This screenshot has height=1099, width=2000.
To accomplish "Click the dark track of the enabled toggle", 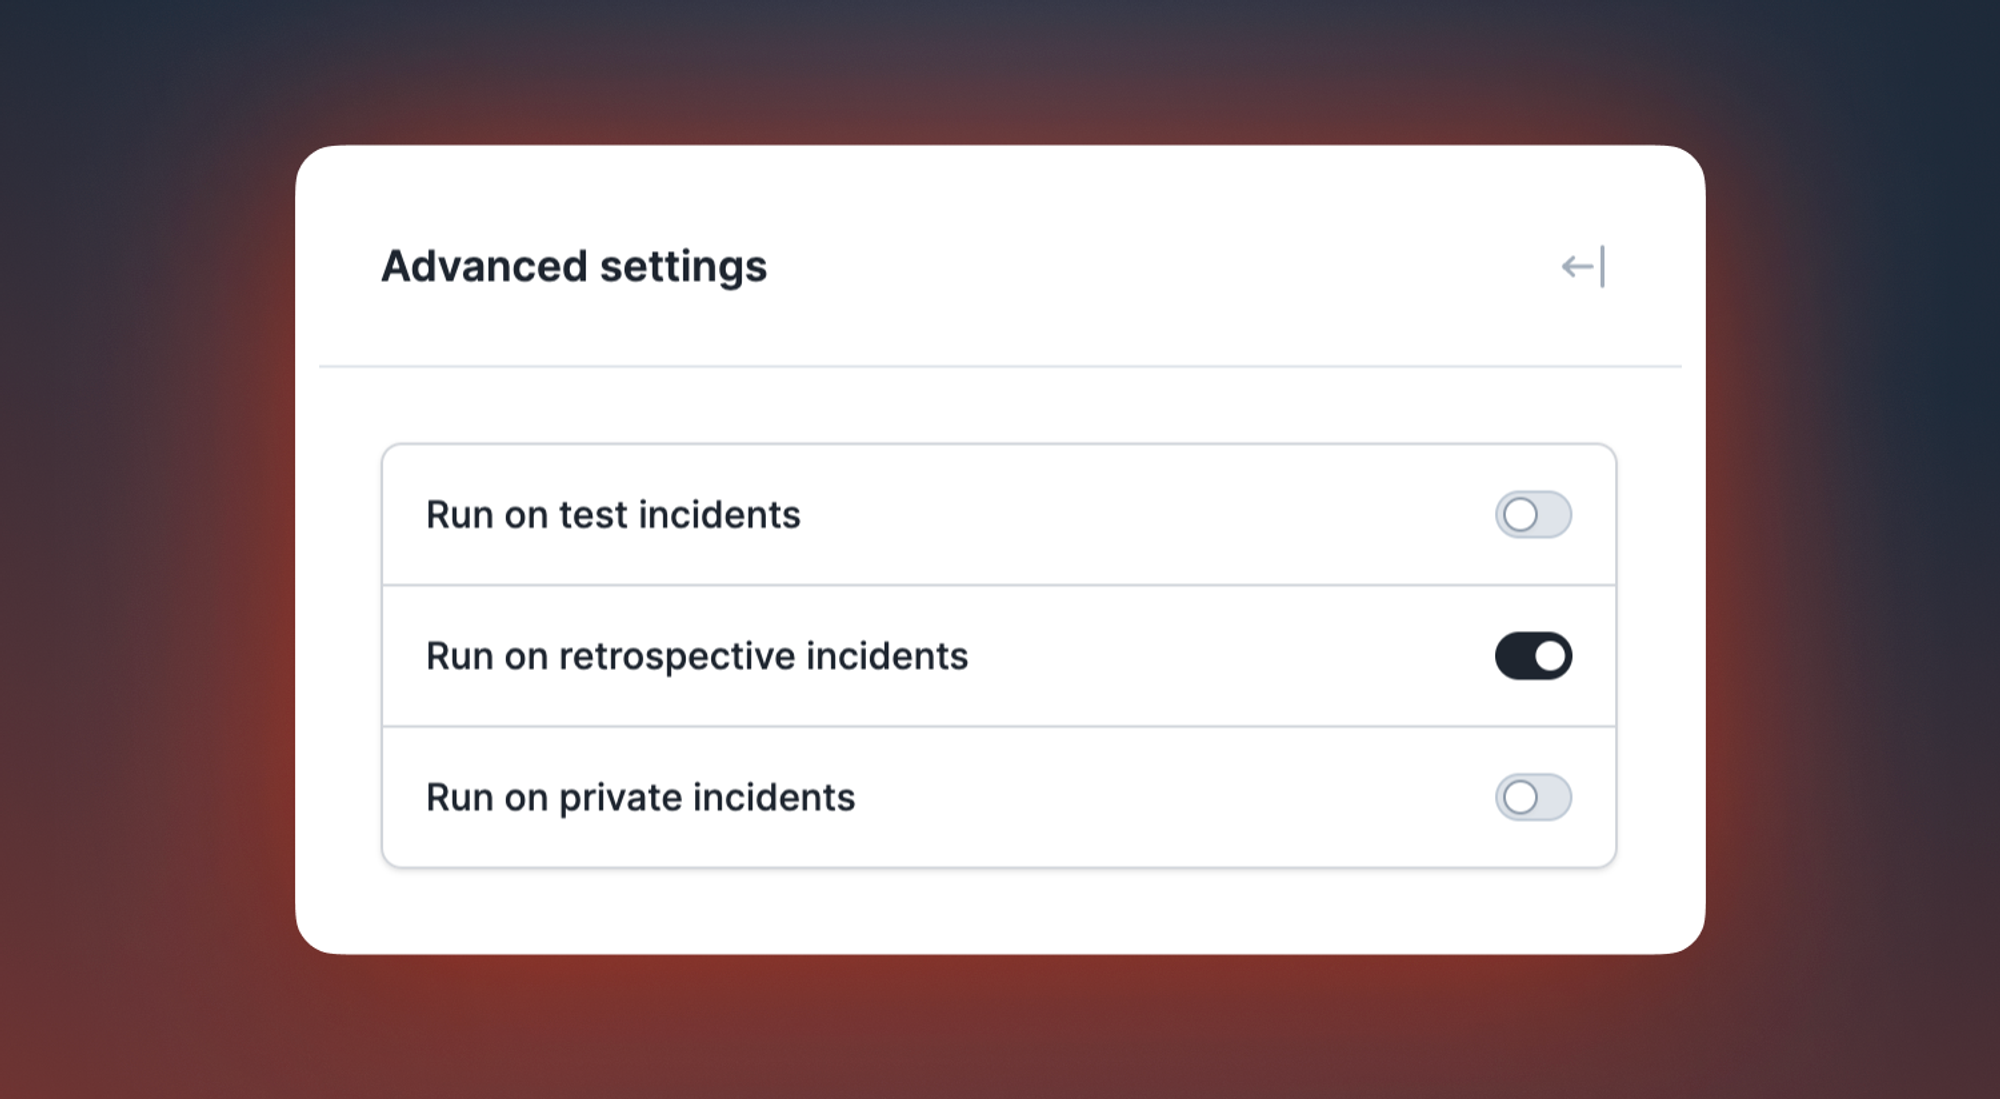I will 1514,656.
